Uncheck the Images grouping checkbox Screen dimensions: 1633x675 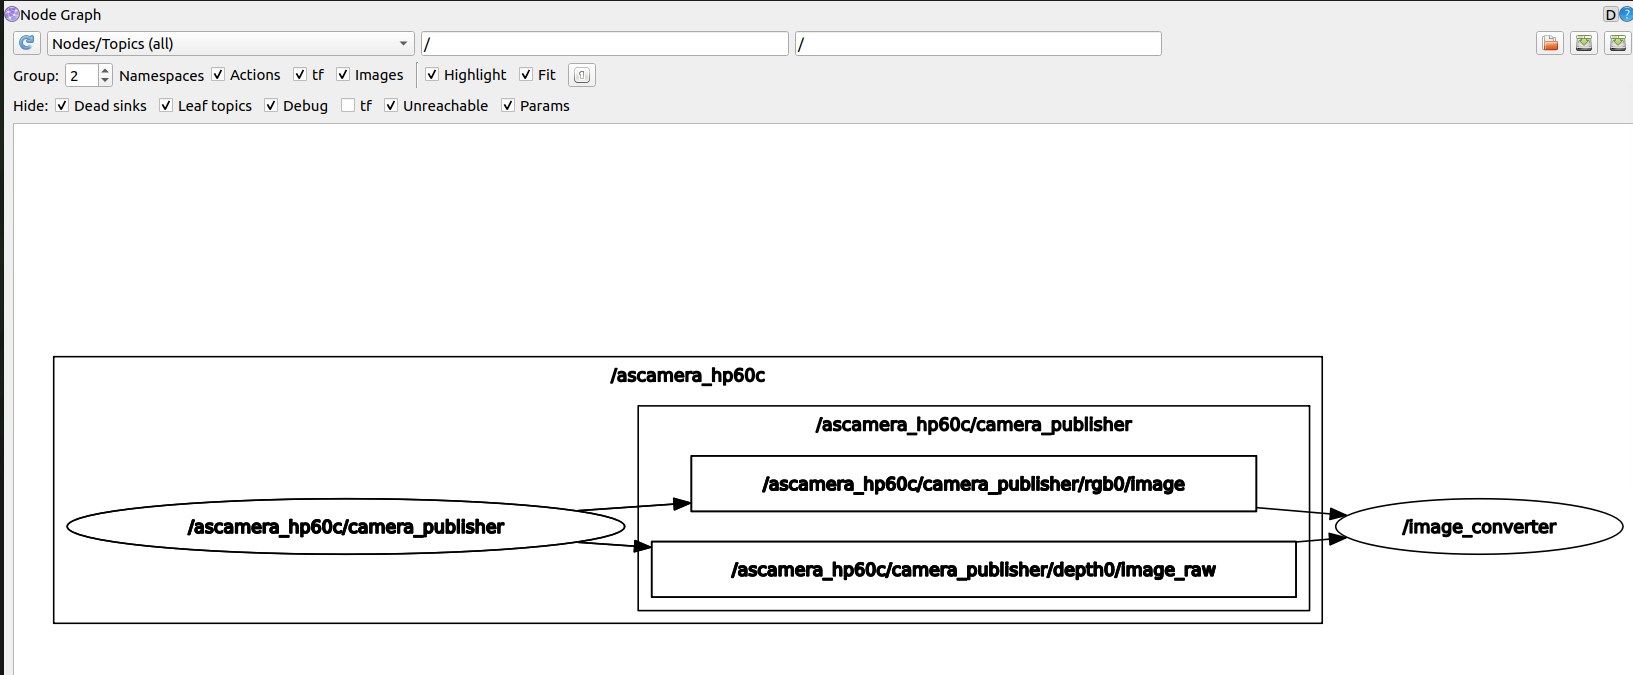coord(343,75)
